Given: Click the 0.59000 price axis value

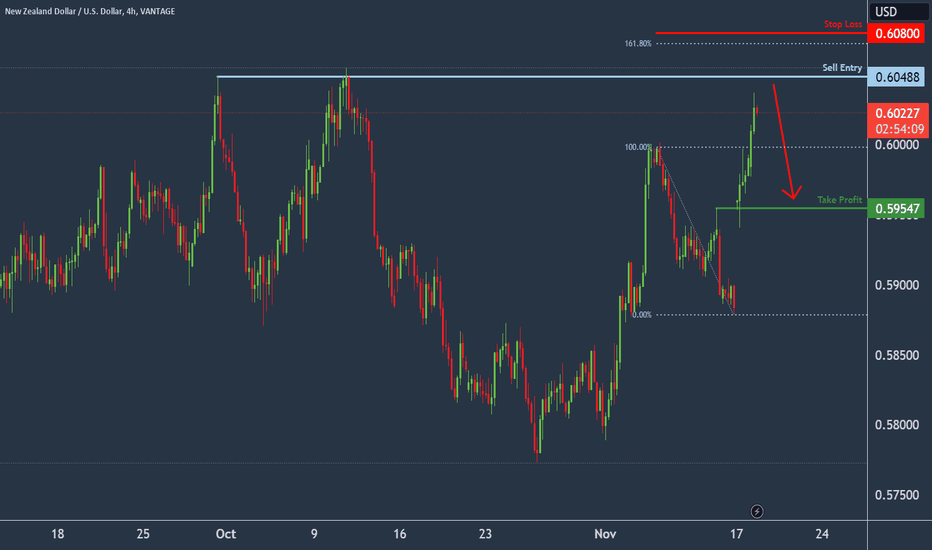Looking at the screenshot, I should coord(897,285).
